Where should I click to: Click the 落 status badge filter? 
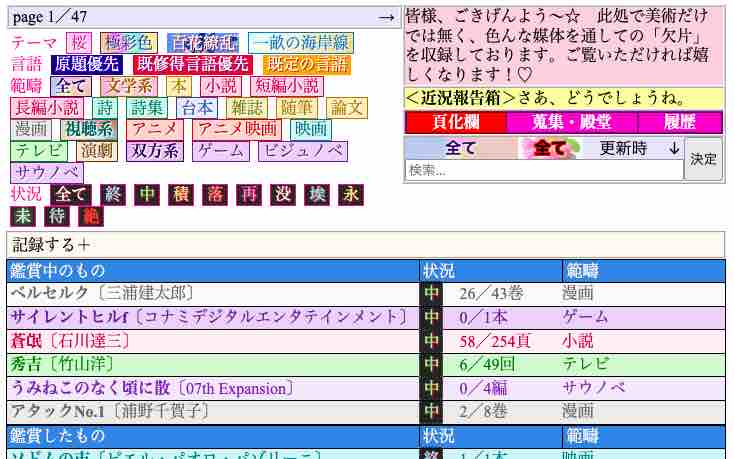(214, 195)
